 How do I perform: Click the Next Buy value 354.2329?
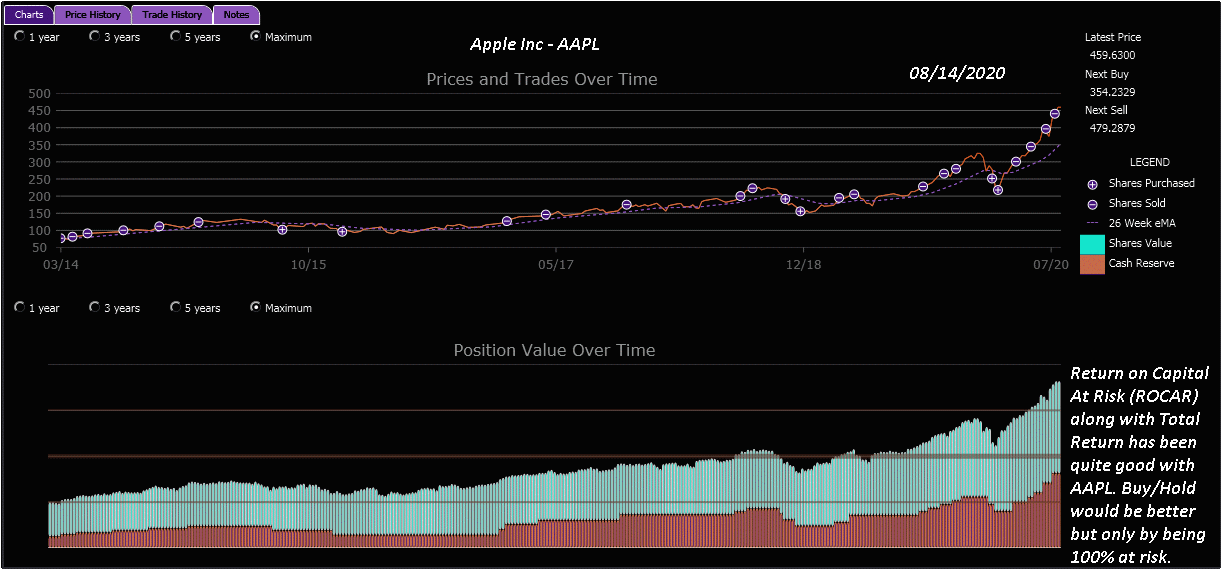[x=1112, y=92]
